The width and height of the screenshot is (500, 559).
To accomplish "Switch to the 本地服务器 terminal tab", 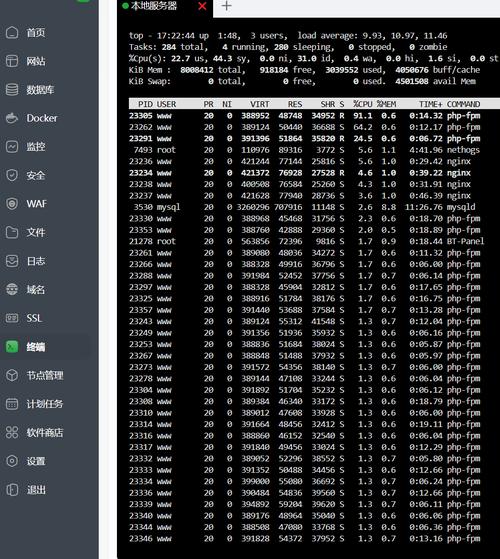I will point(154,6).
